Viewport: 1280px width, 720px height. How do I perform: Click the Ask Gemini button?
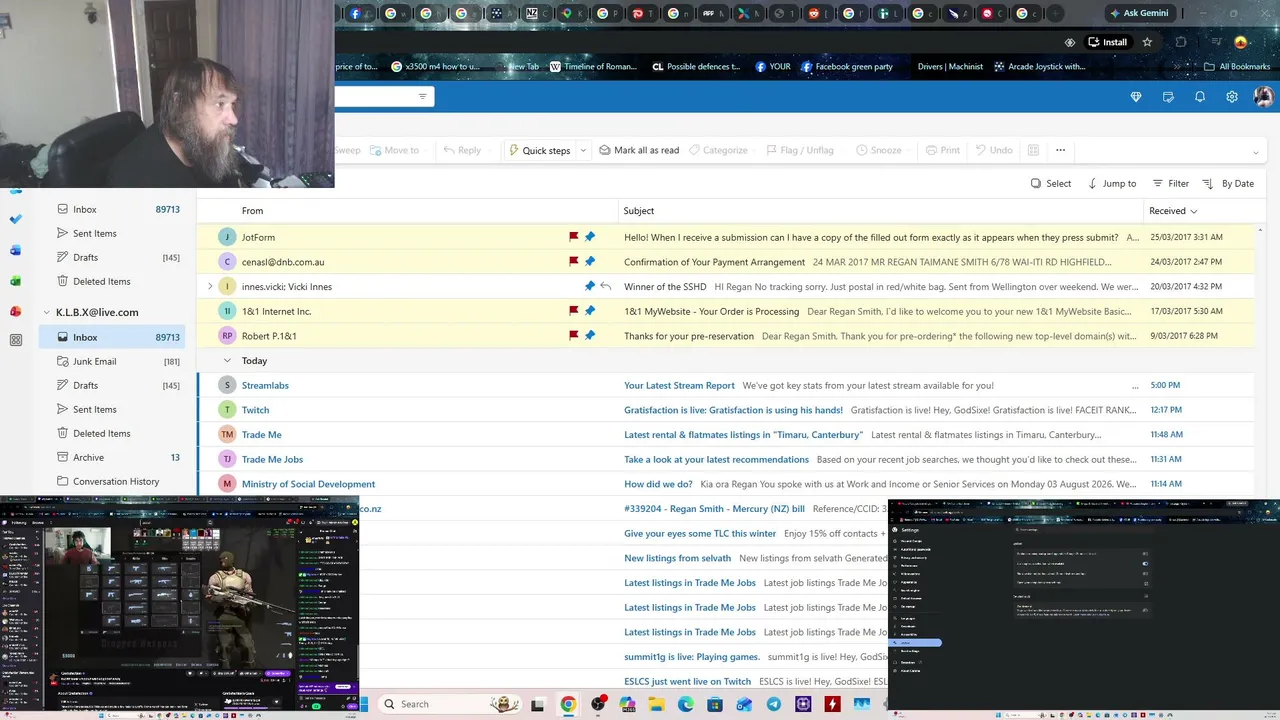[x=1138, y=13]
